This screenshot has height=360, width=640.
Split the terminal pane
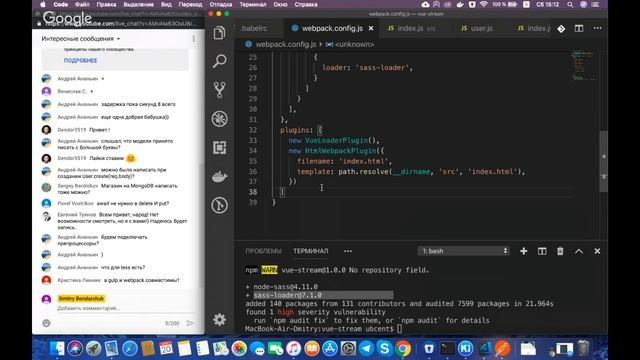coord(542,251)
